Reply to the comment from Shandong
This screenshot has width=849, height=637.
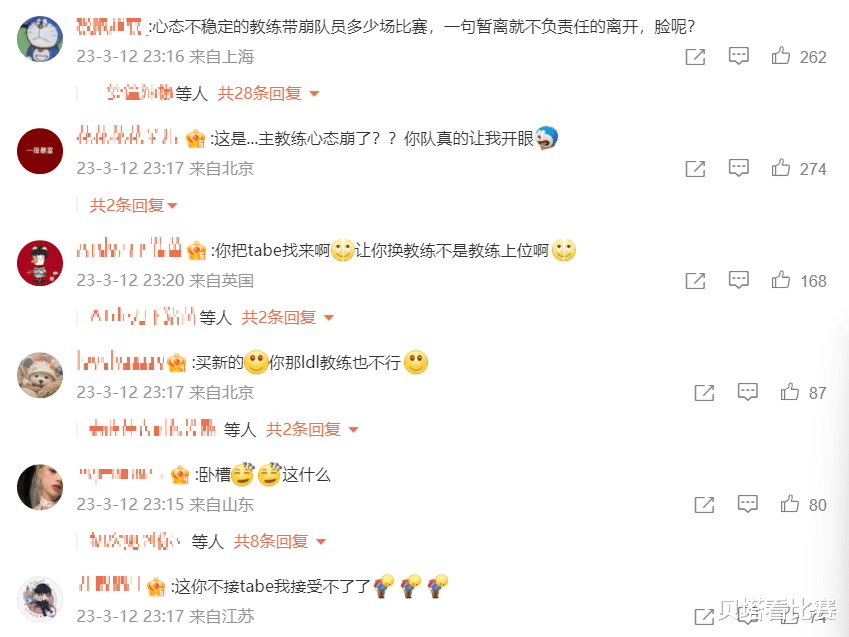(x=747, y=504)
